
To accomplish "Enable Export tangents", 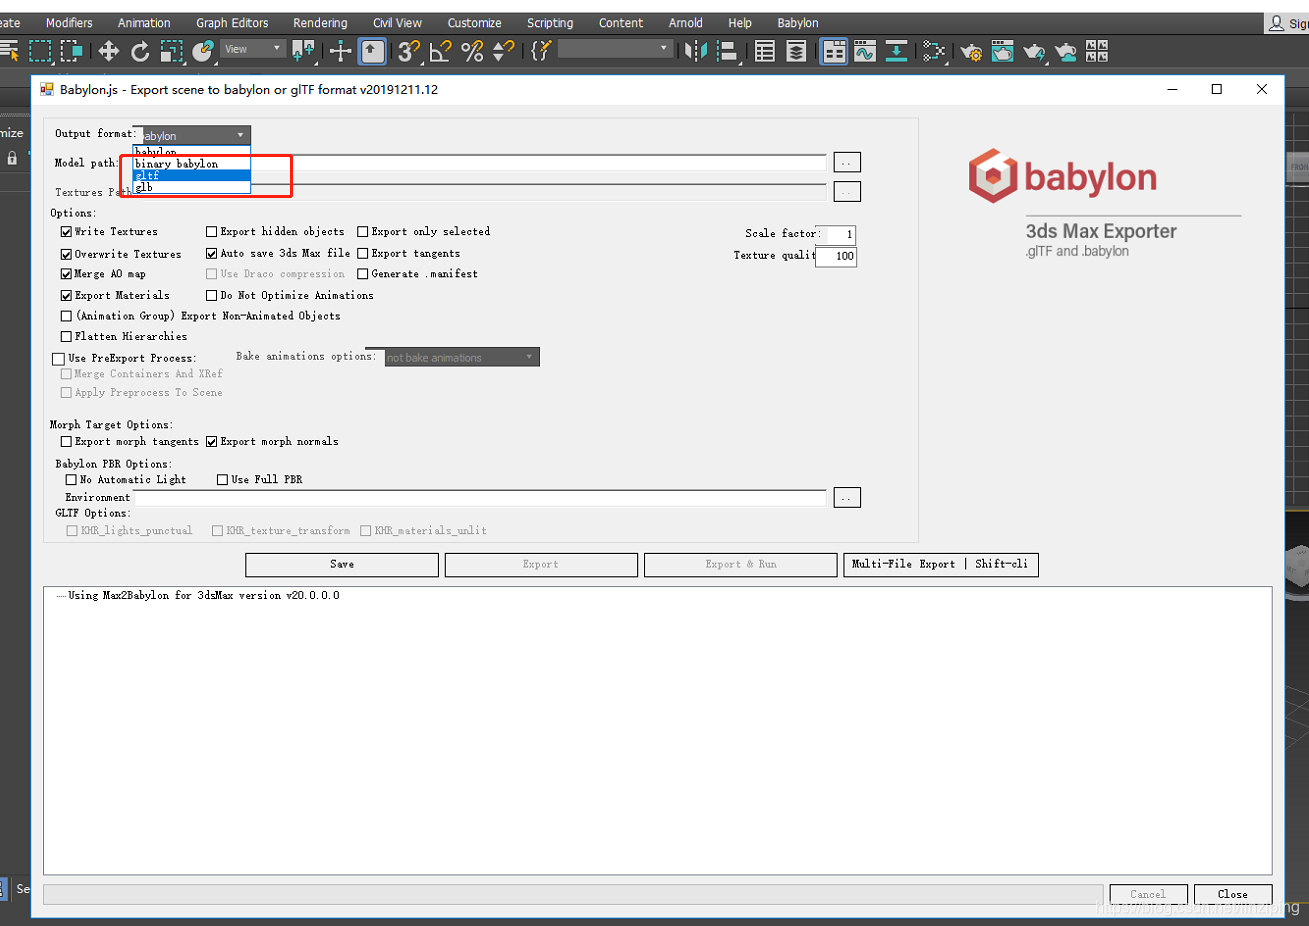I will click(363, 254).
